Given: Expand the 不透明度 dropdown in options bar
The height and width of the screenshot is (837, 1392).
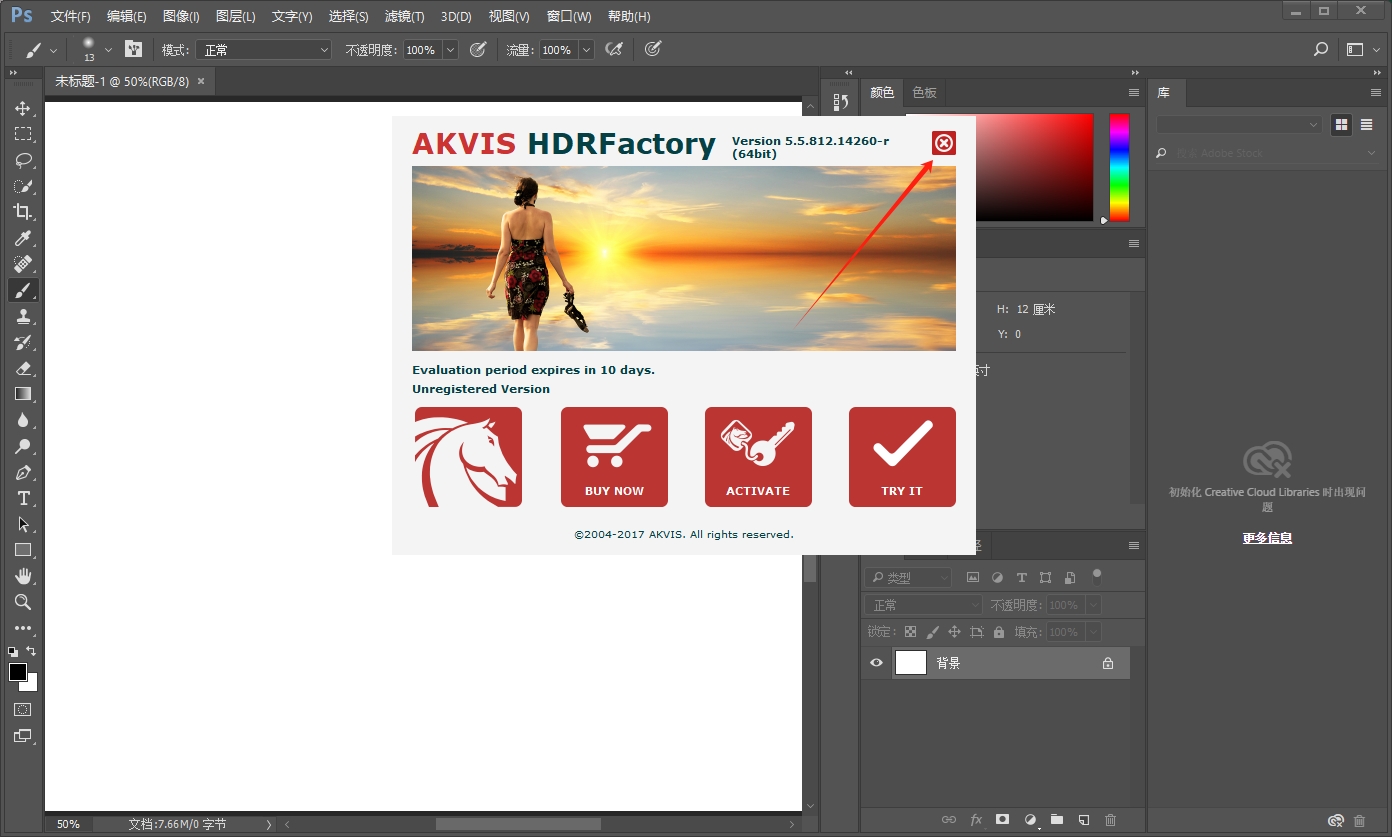Looking at the screenshot, I should pyautogui.click(x=450, y=49).
